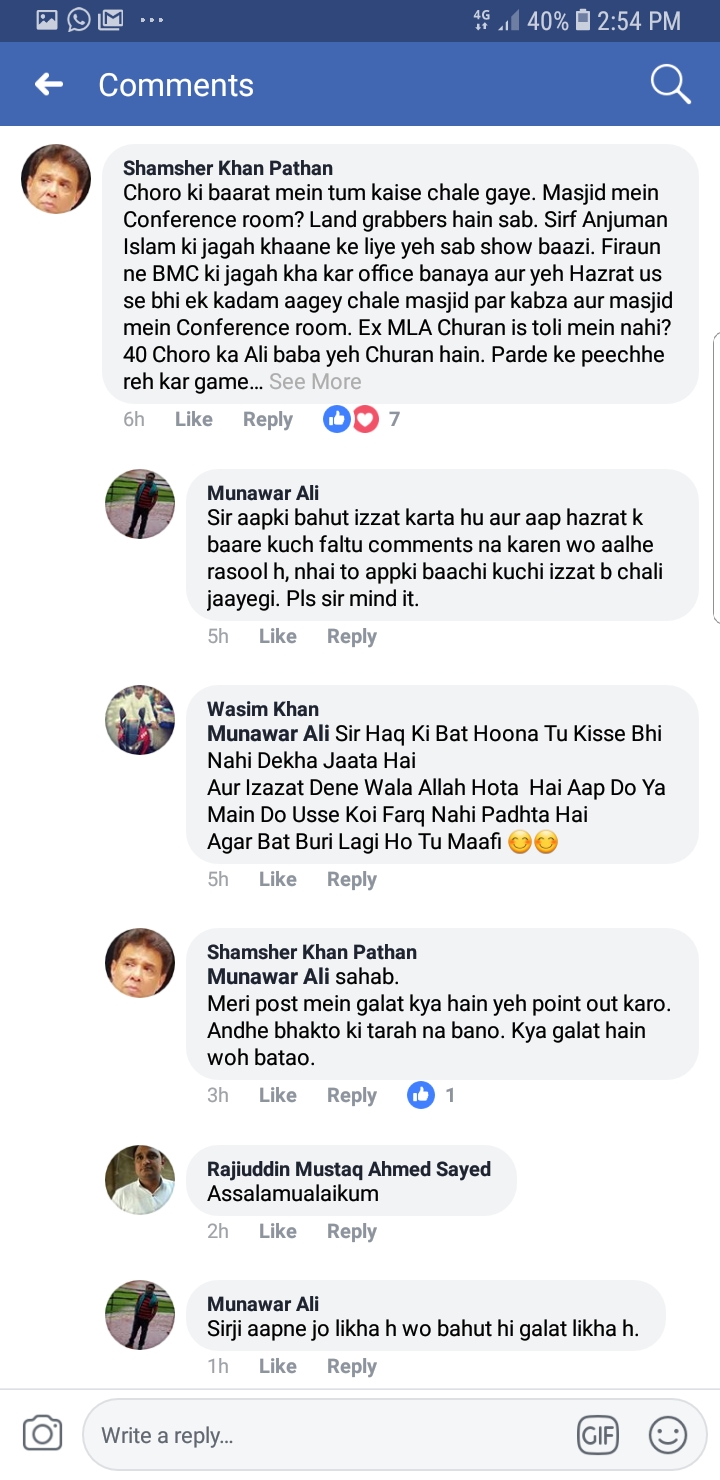This screenshot has height=1480, width=720.
Task: Open the emoji smiley picker
Action: tap(668, 1435)
